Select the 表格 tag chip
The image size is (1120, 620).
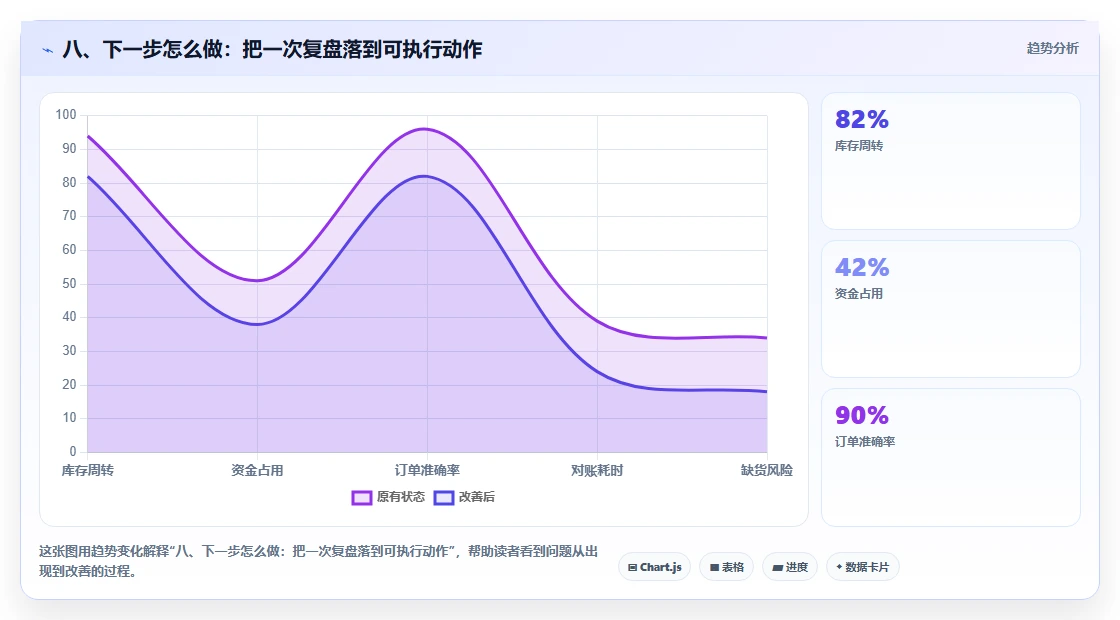tap(726, 567)
